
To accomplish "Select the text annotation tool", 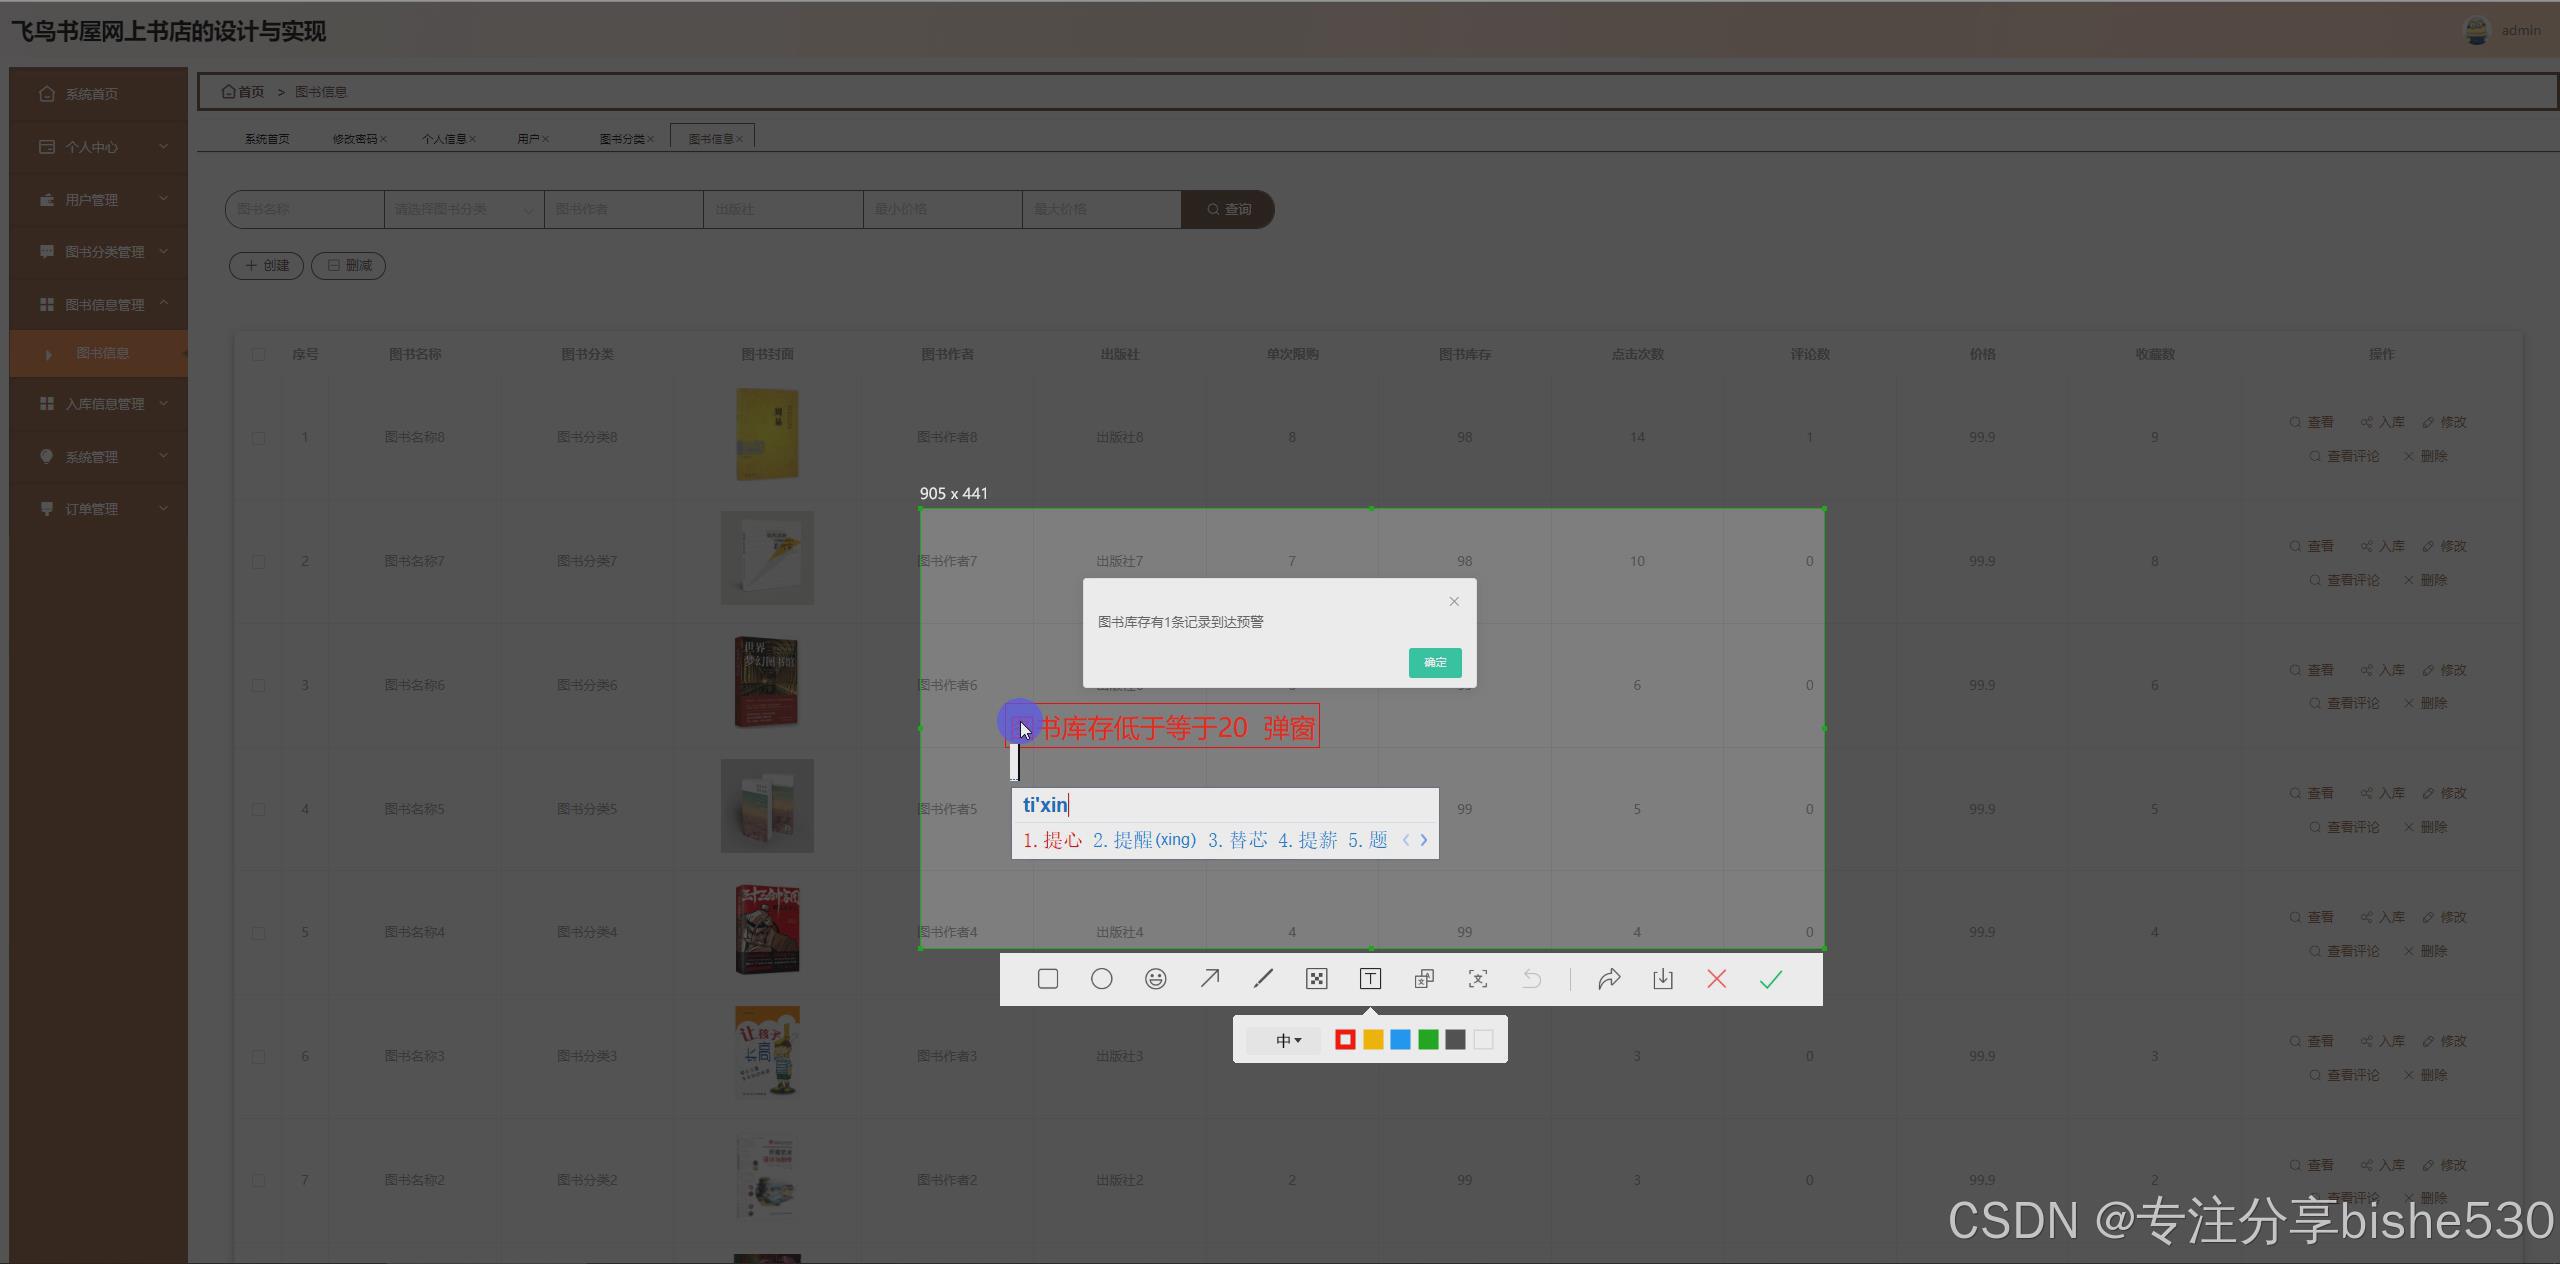I will [x=1370, y=979].
